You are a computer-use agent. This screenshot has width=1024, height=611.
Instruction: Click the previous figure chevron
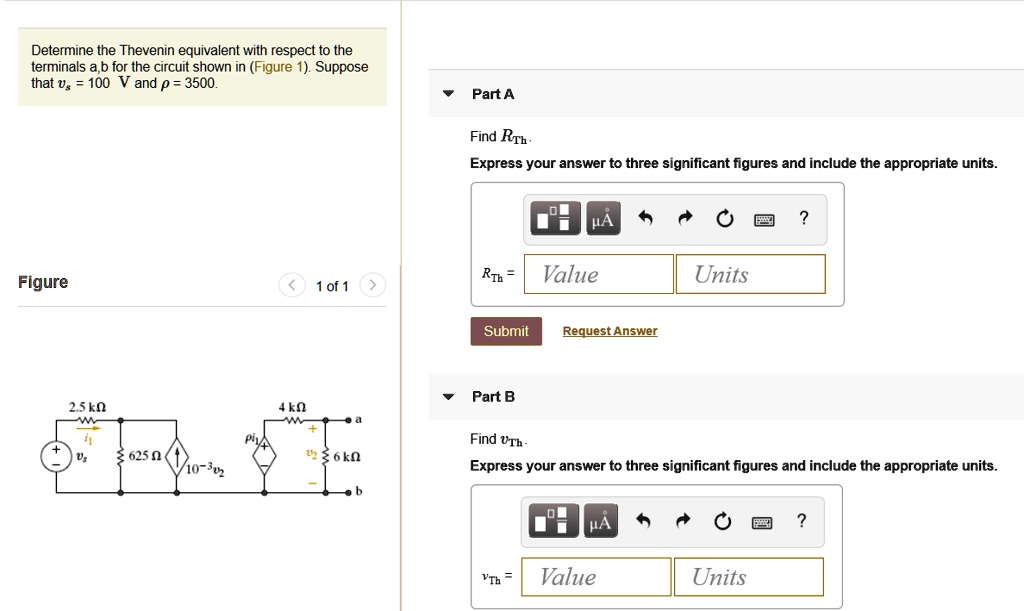coord(291,285)
